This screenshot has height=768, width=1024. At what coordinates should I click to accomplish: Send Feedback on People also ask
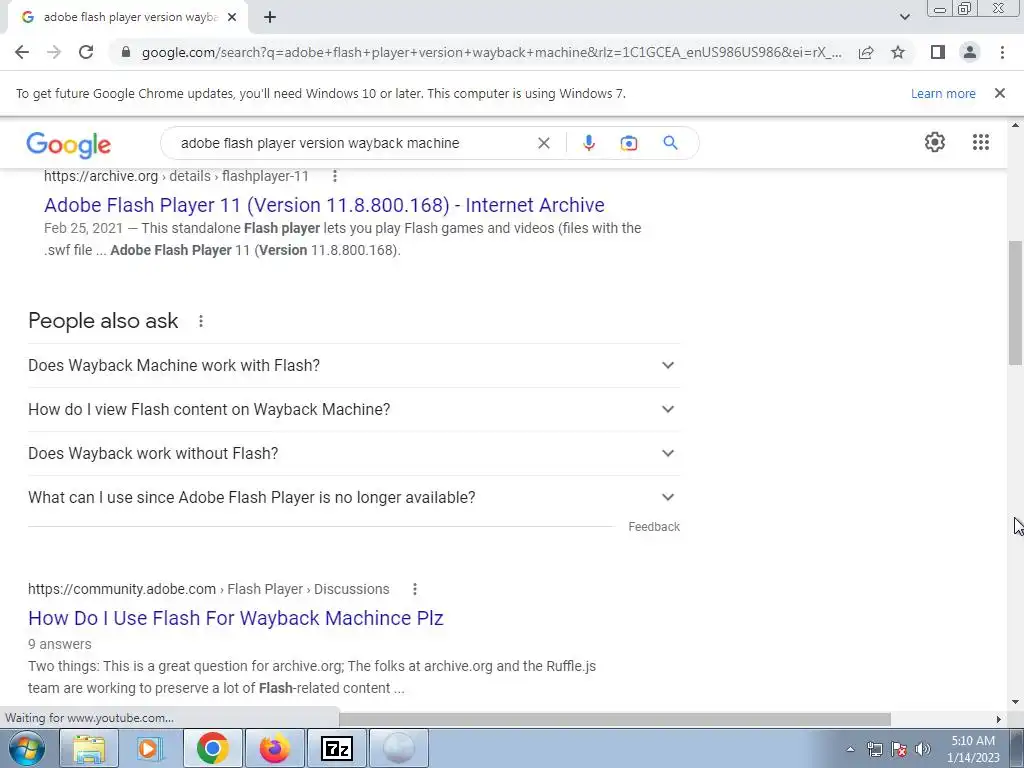(654, 526)
